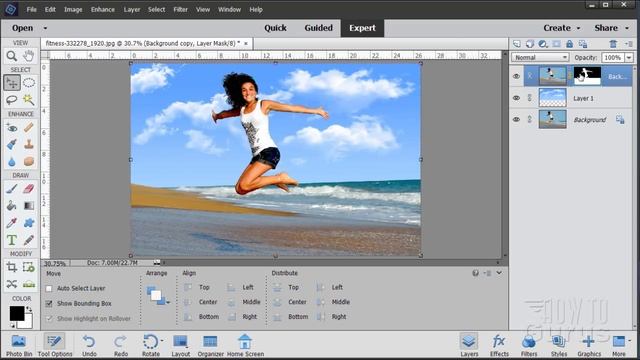Select the Magic Wand quick selection tool
Screen dimensions: 640x360
[29, 100]
